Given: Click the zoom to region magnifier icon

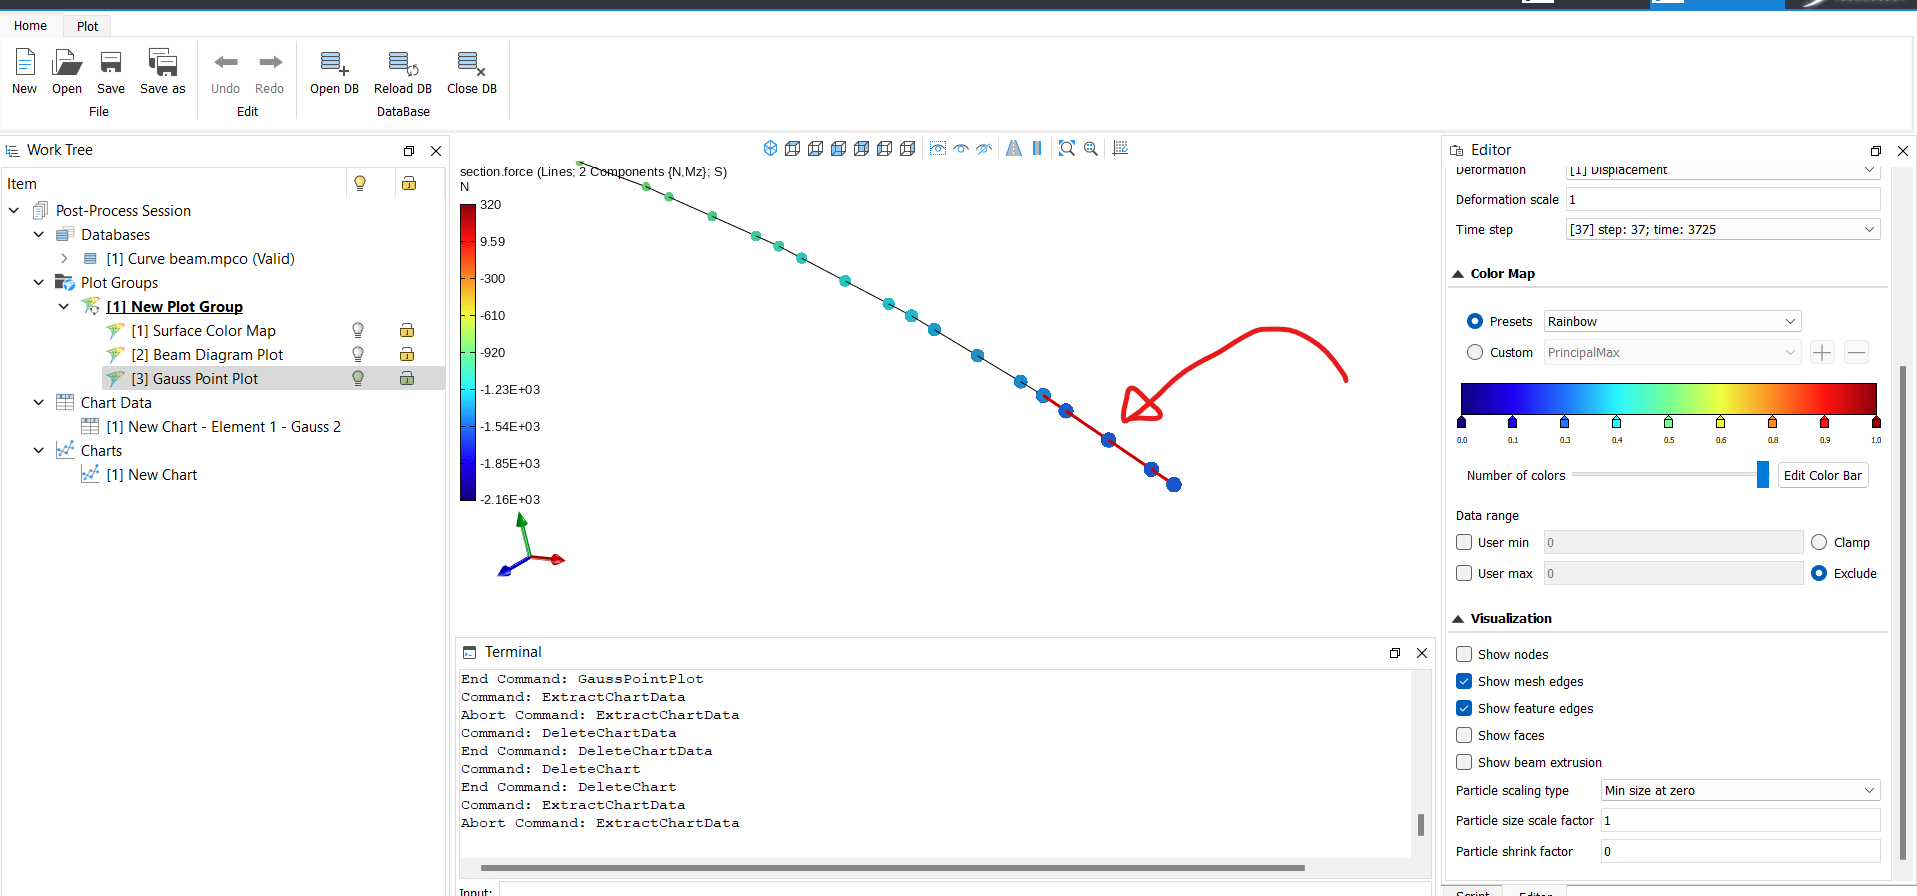Looking at the screenshot, I should 1091,148.
